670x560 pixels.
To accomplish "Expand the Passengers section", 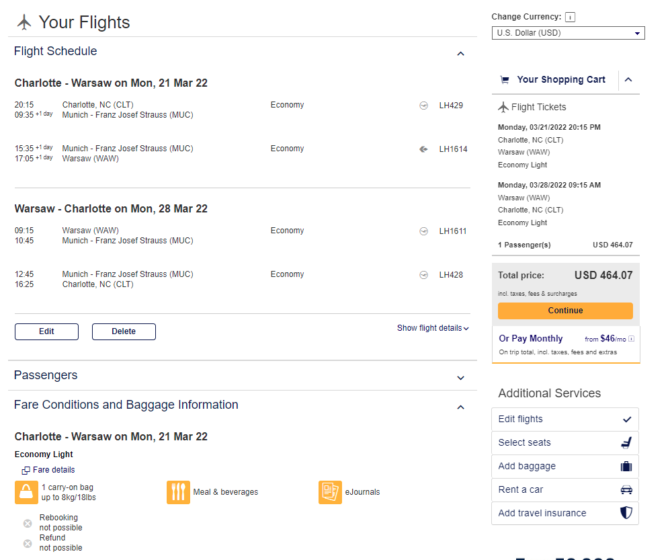I will (x=461, y=378).
